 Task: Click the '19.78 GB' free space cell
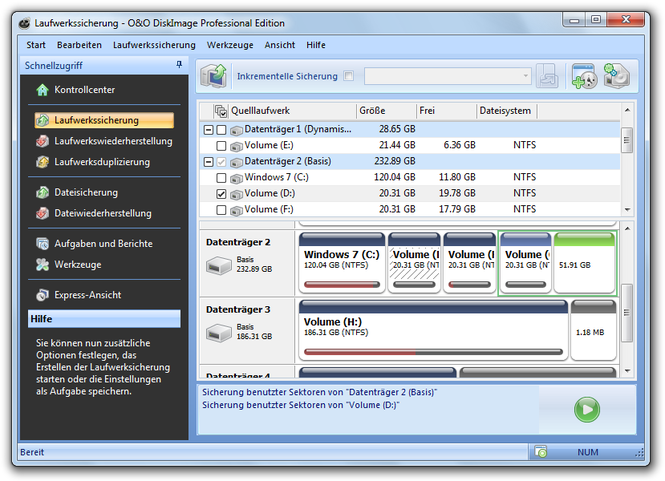(457, 193)
